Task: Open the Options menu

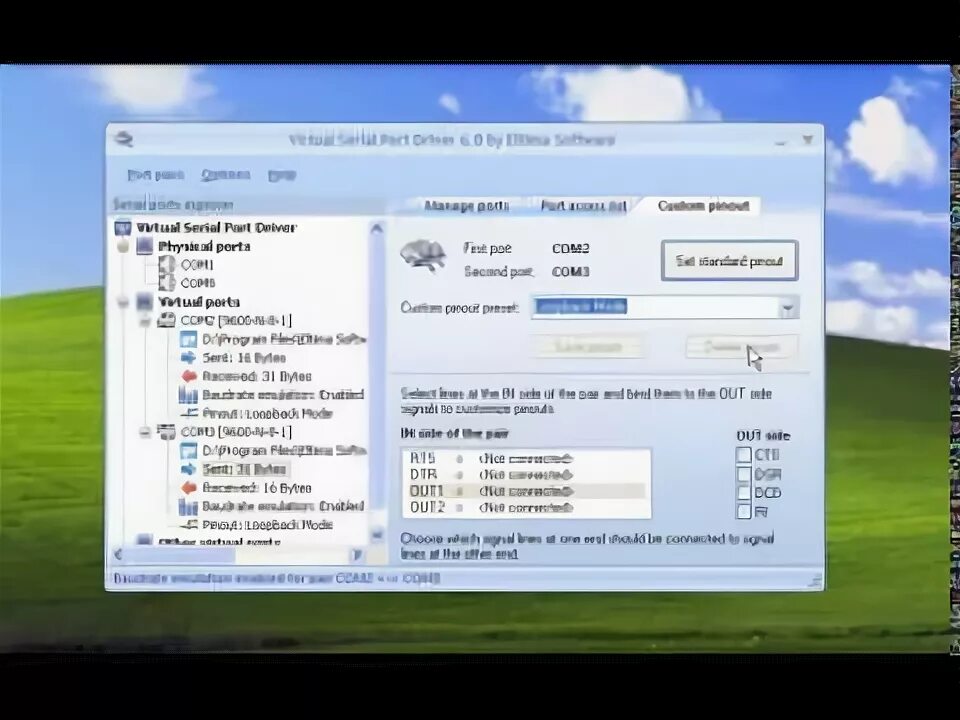Action: click(x=225, y=175)
